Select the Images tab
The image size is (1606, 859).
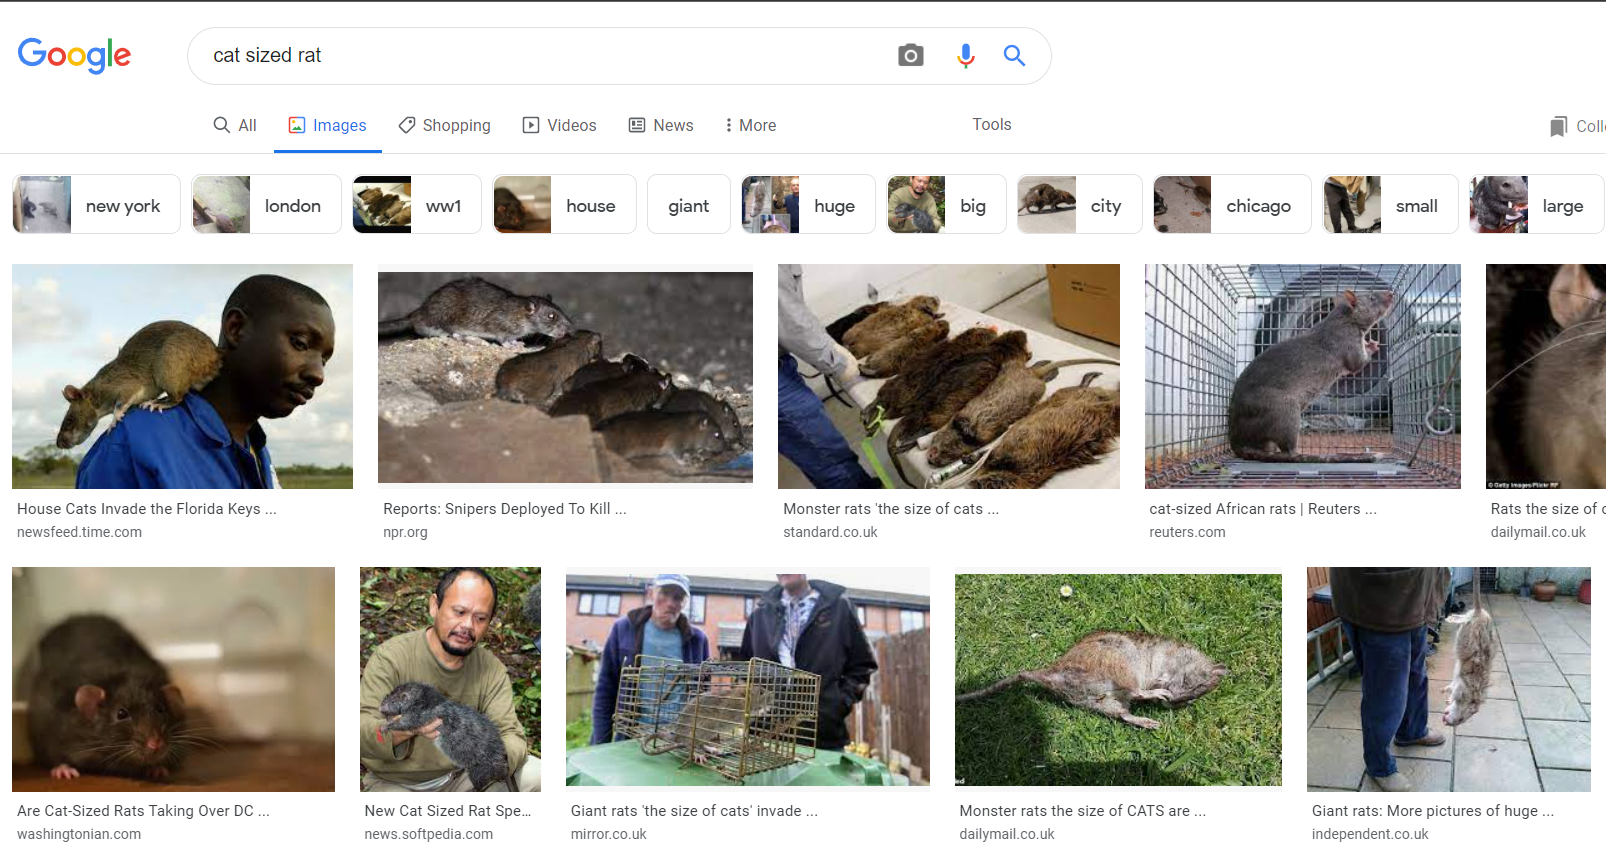tap(328, 125)
